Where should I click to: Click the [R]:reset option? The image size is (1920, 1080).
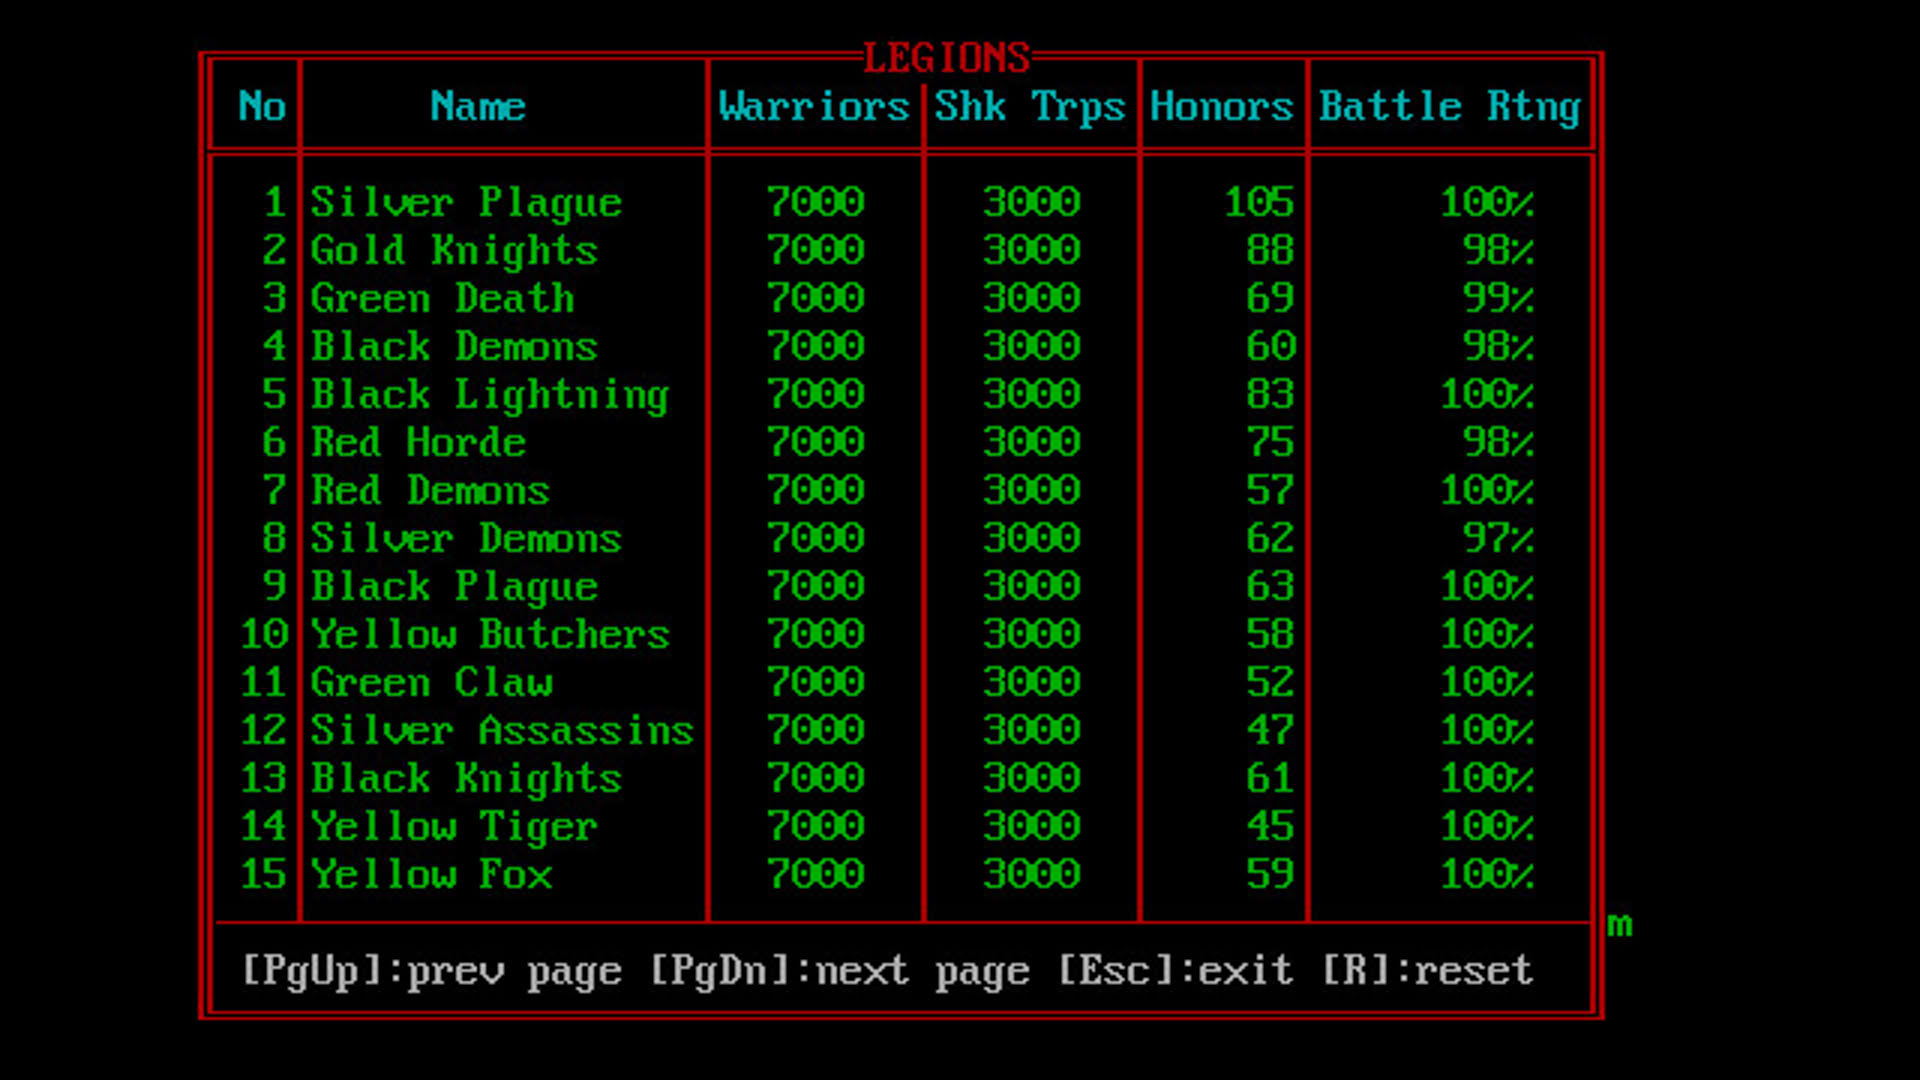pos(1428,971)
